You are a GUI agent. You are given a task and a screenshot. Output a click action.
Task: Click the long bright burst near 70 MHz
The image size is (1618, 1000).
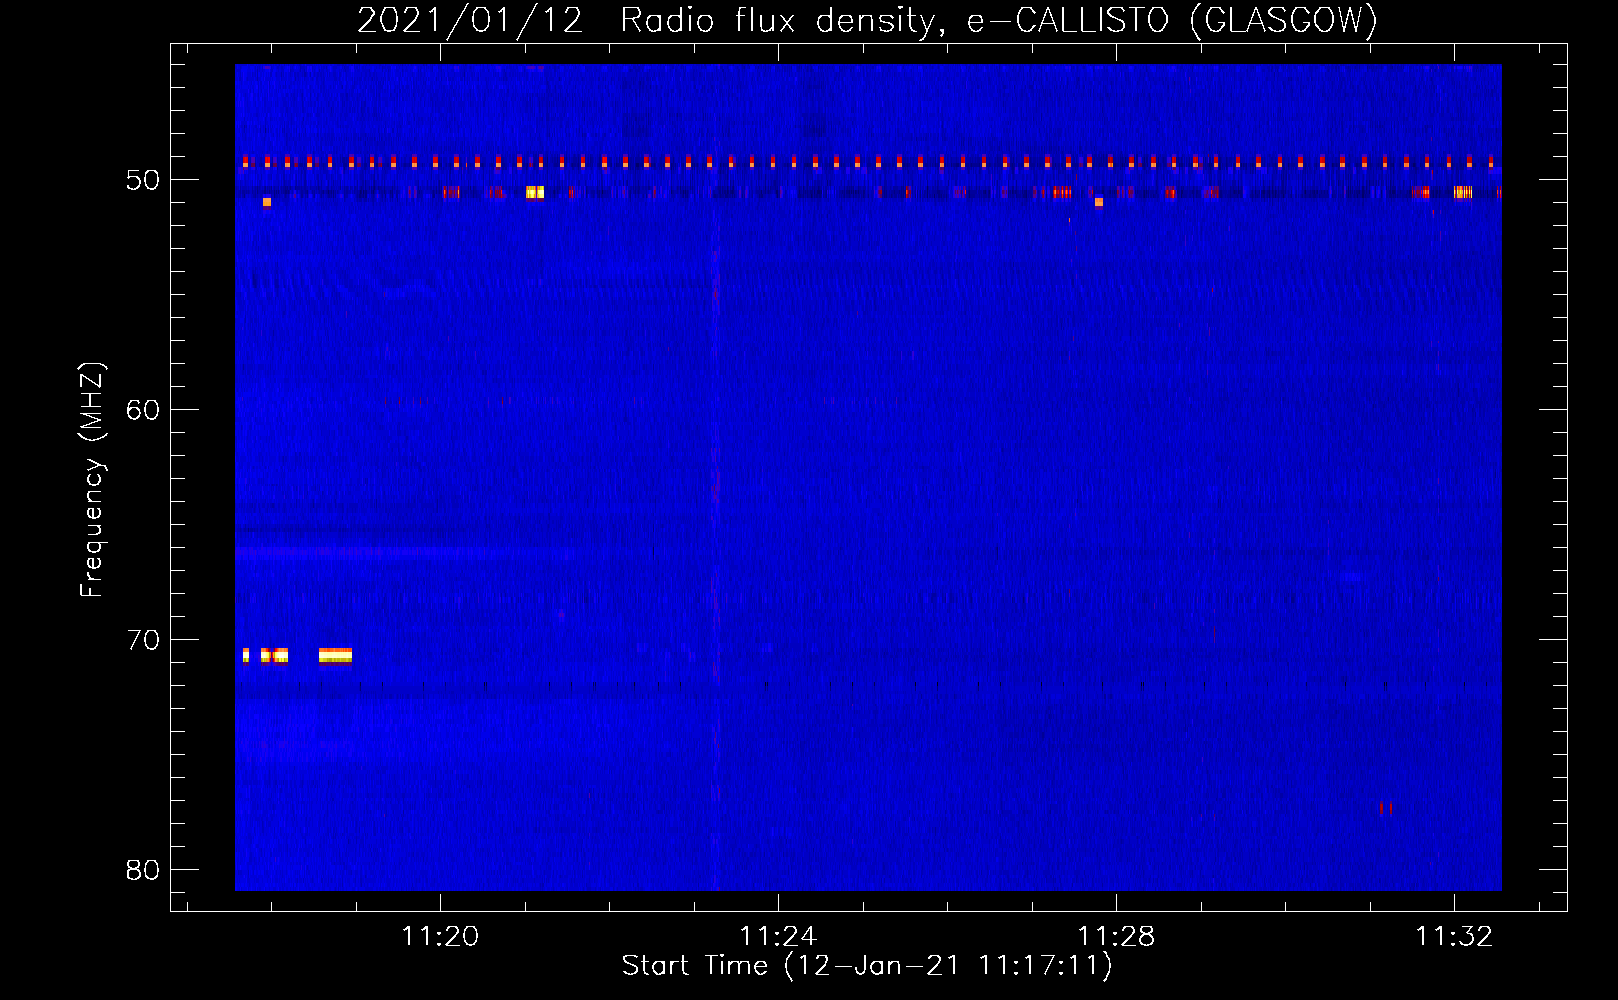click(335, 656)
